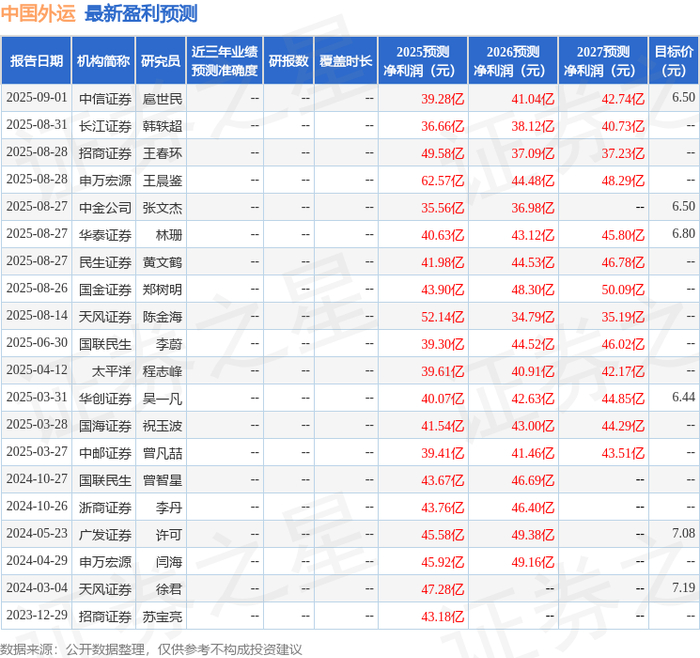
Task: Click the 7.08 target price
Action: 683,533
